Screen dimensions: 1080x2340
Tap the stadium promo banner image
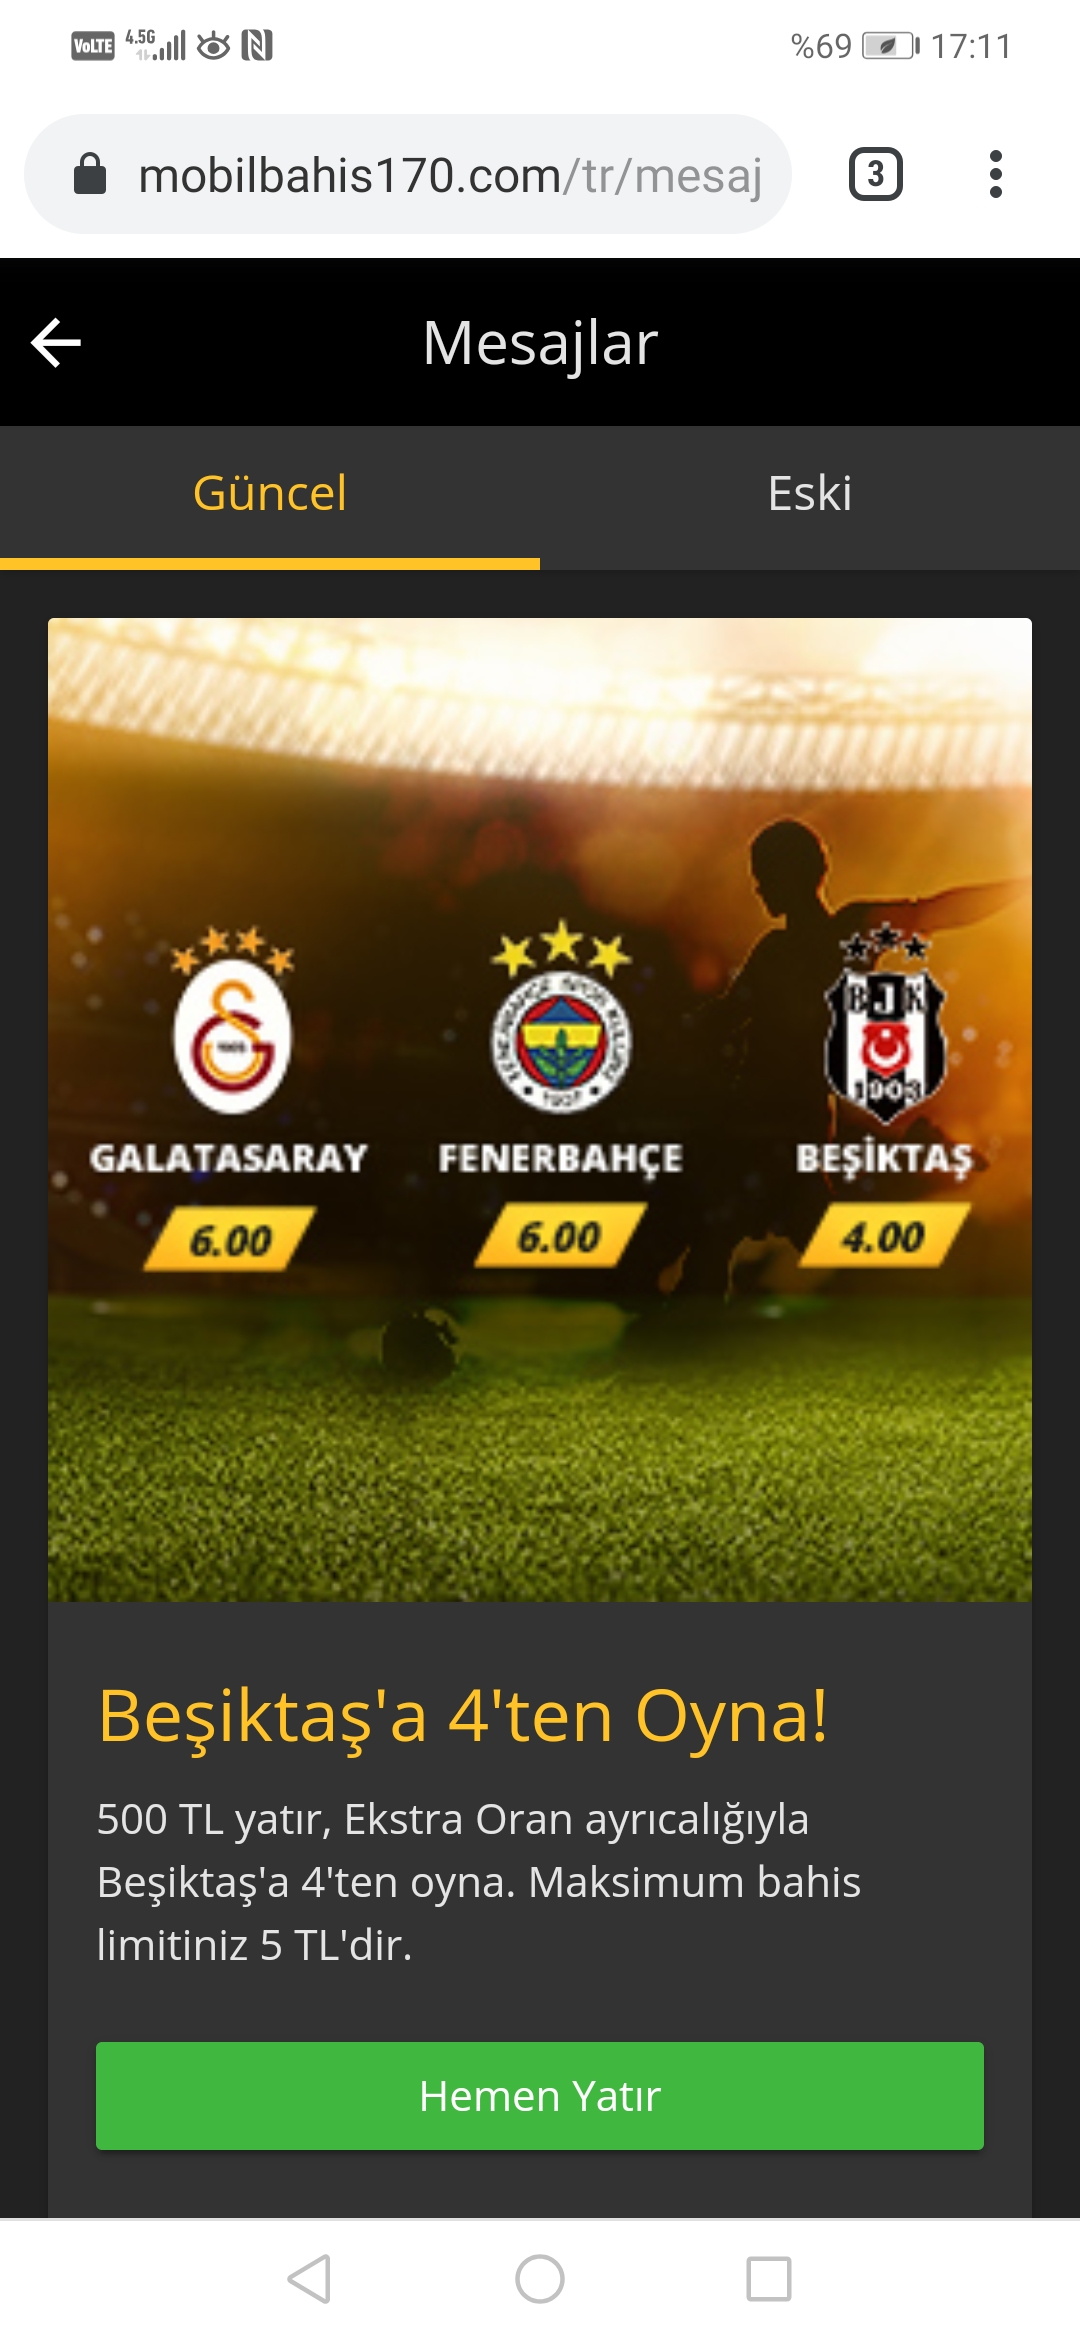pos(540,1110)
